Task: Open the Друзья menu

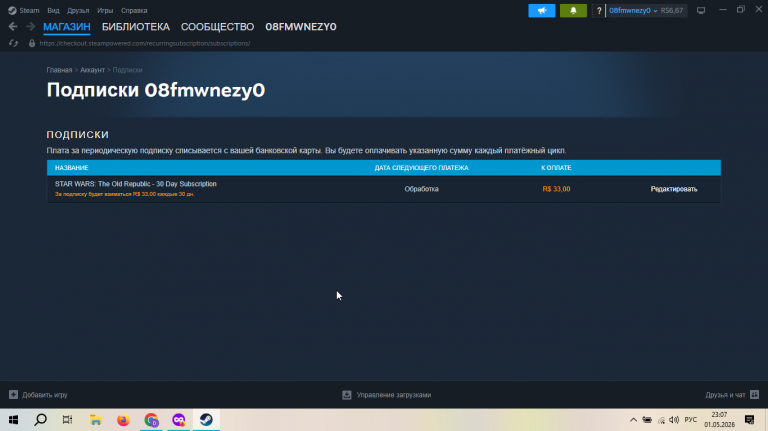Action: [x=78, y=10]
